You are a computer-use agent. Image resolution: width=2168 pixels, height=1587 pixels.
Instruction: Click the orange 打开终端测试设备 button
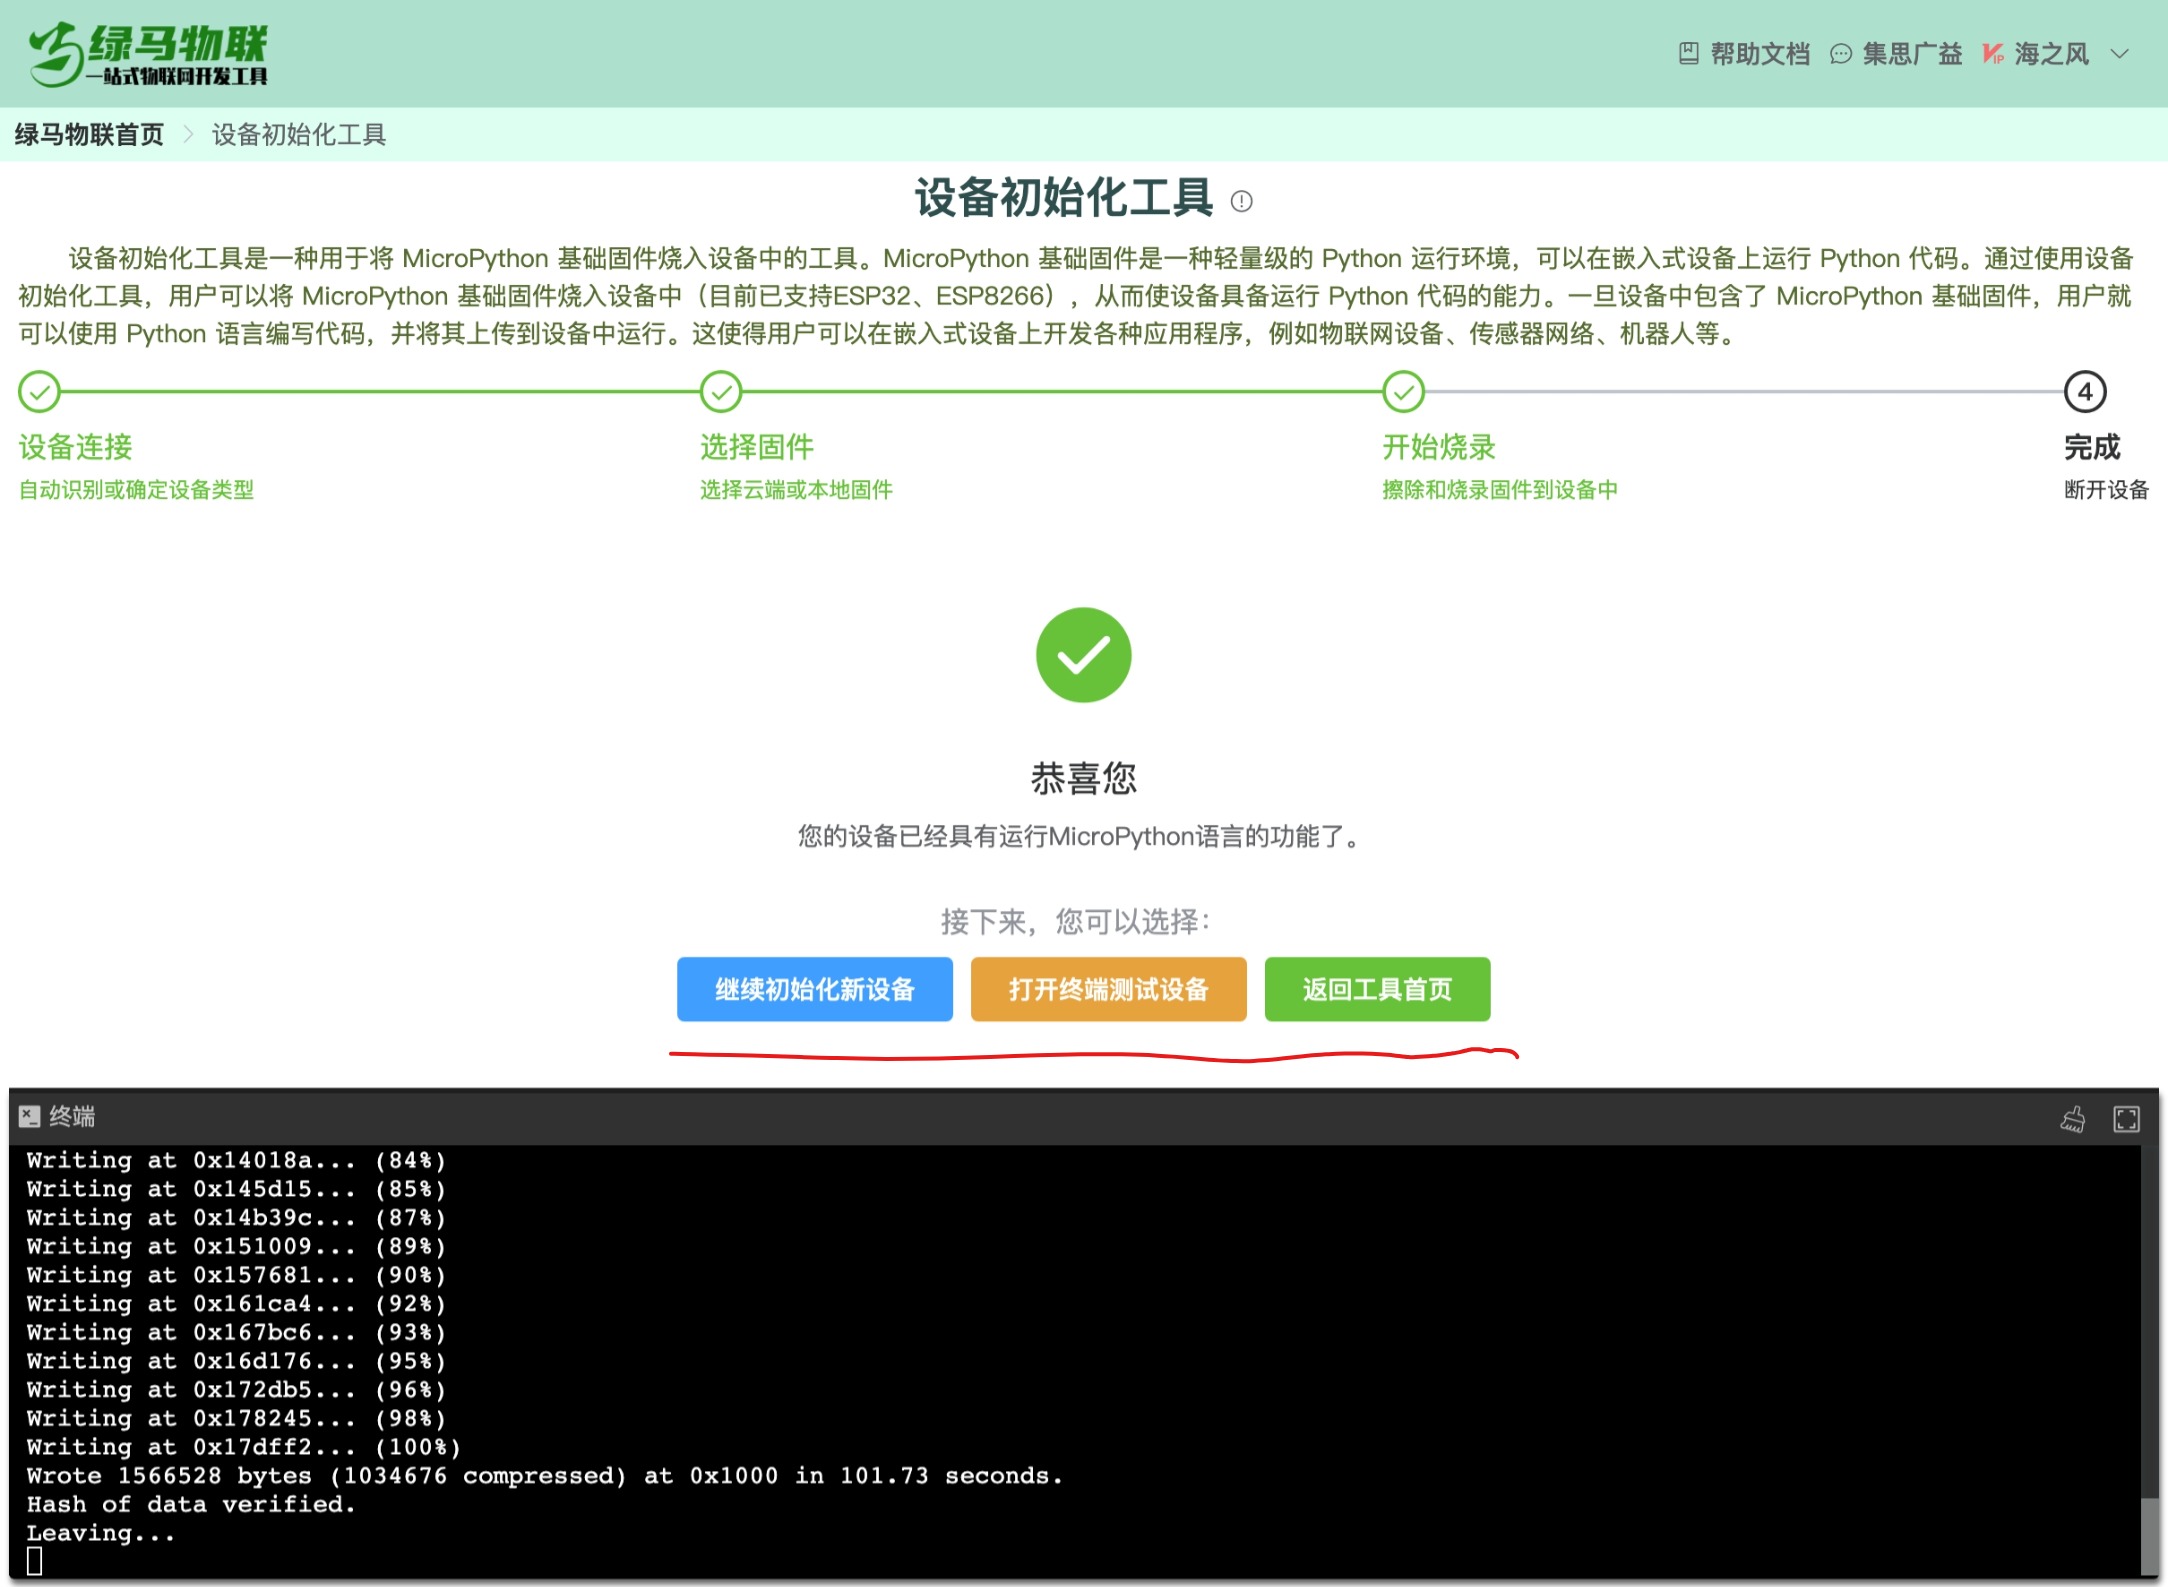[1108, 990]
